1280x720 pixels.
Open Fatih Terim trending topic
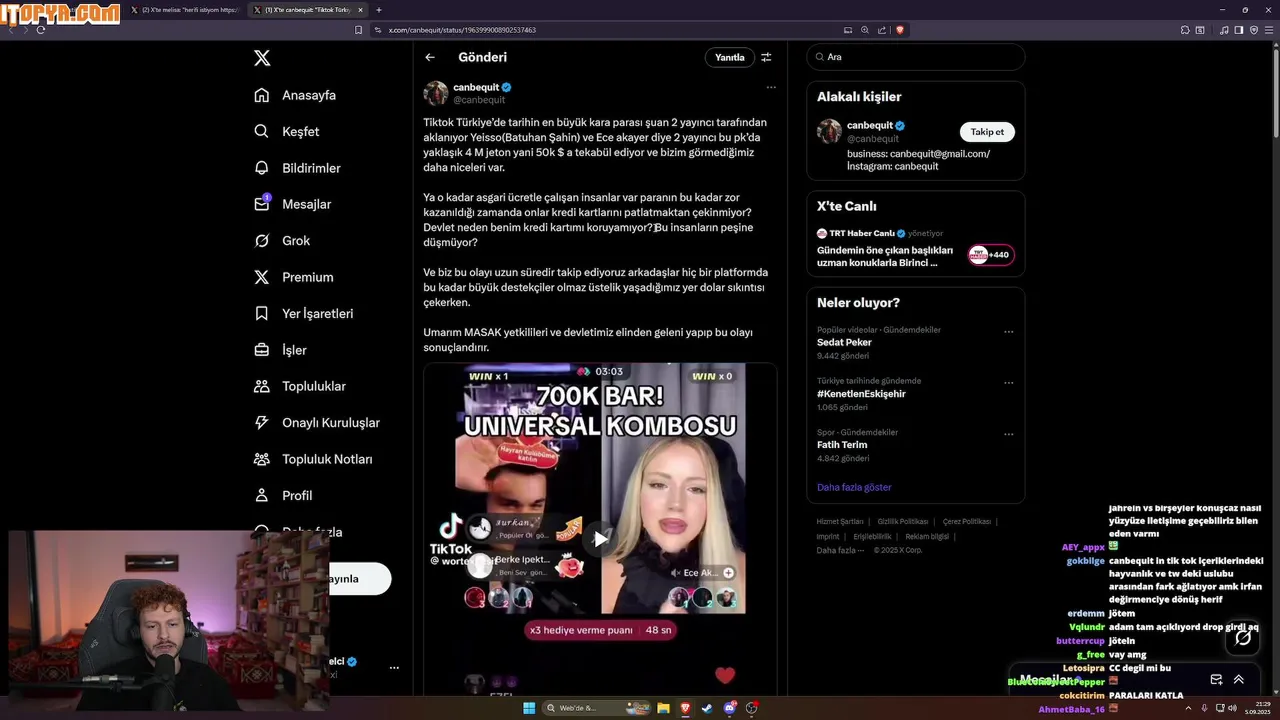point(842,445)
